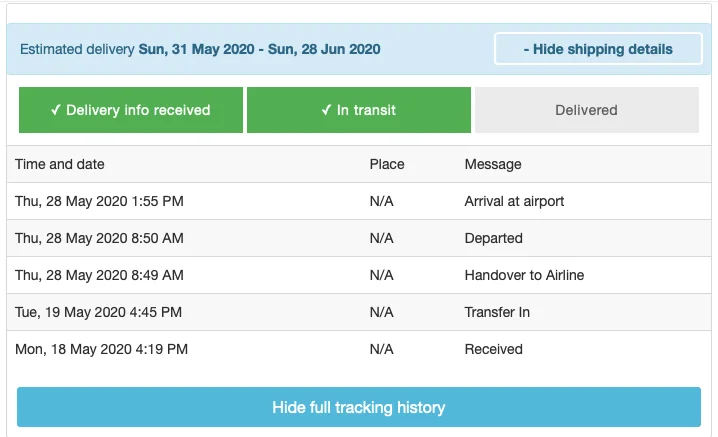Image resolution: width=718 pixels, height=437 pixels.
Task: Click the Arrival at airport message
Action: point(514,201)
